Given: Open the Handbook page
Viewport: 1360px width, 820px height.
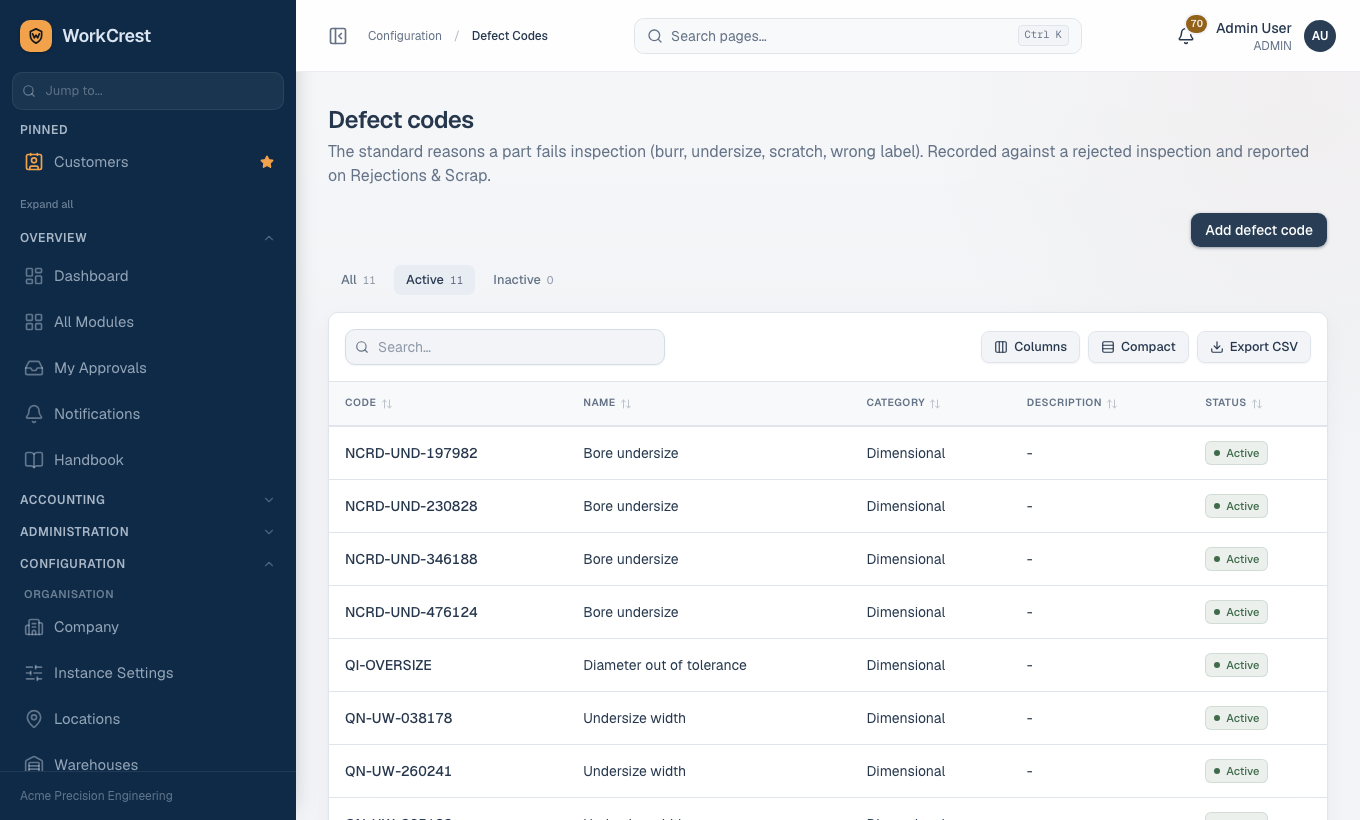Looking at the screenshot, I should [148, 460].
